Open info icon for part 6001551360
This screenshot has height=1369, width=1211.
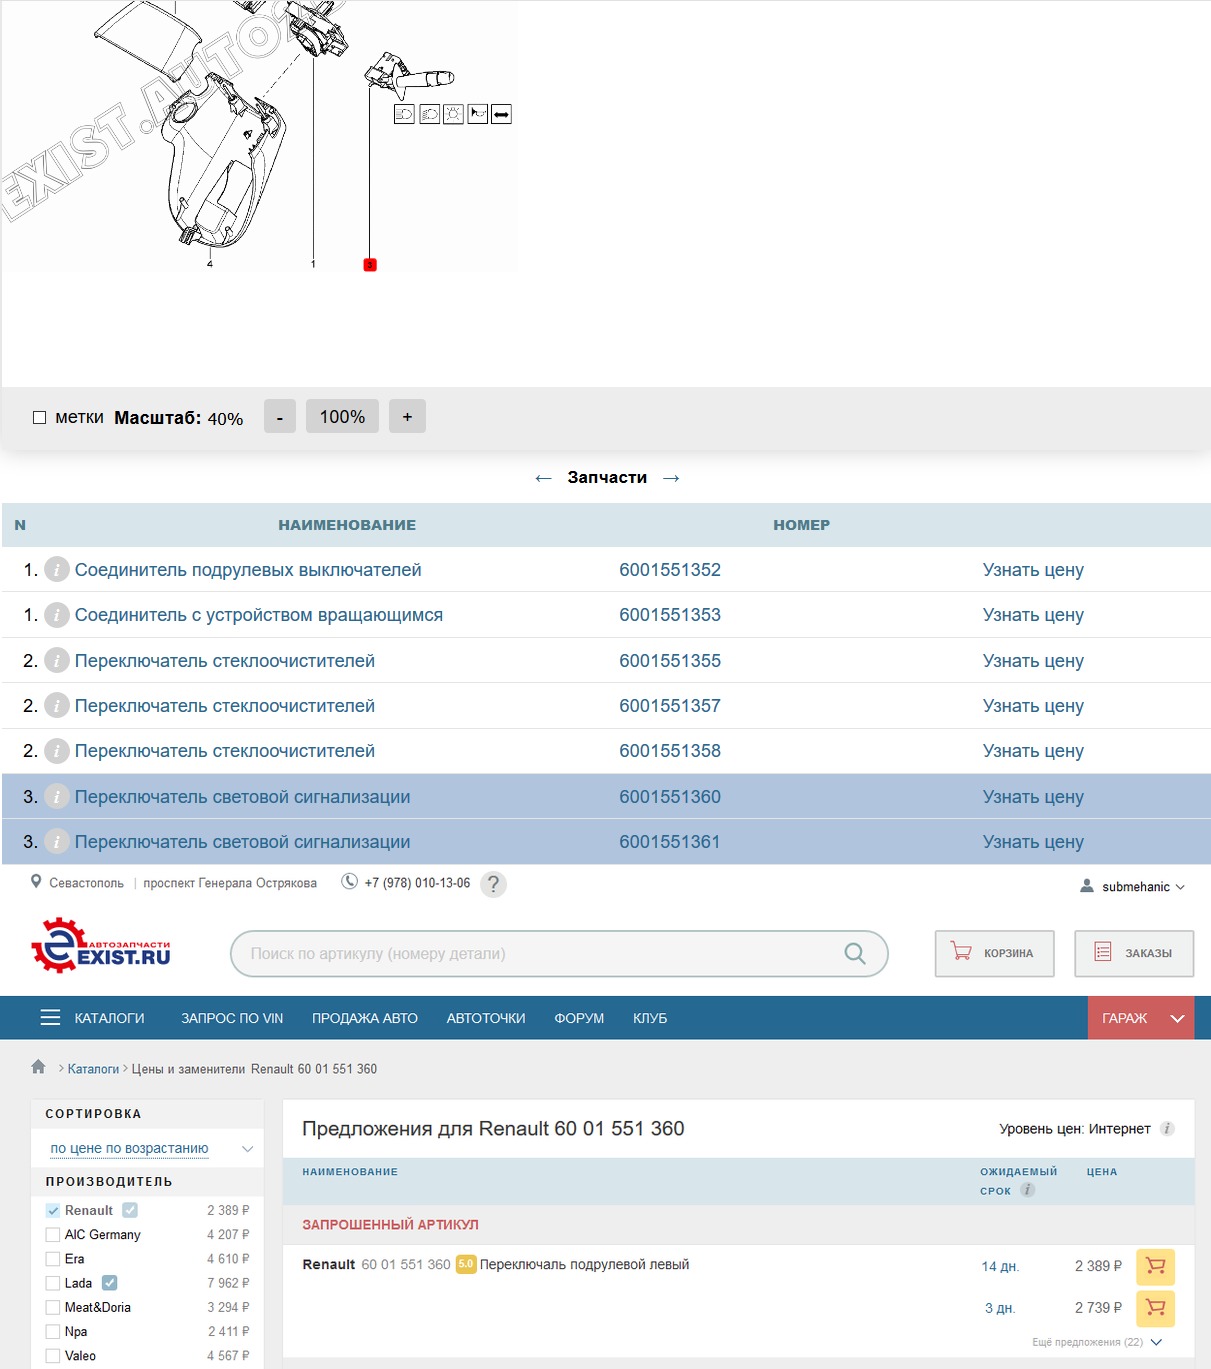click(57, 797)
